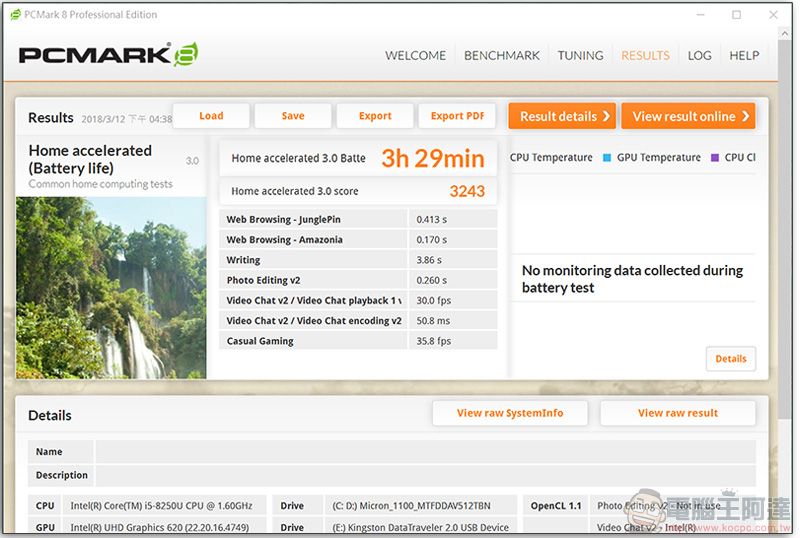Viewport: 800px width, 538px height.
Task: Select the RESULTS tab
Action: [645, 56]
